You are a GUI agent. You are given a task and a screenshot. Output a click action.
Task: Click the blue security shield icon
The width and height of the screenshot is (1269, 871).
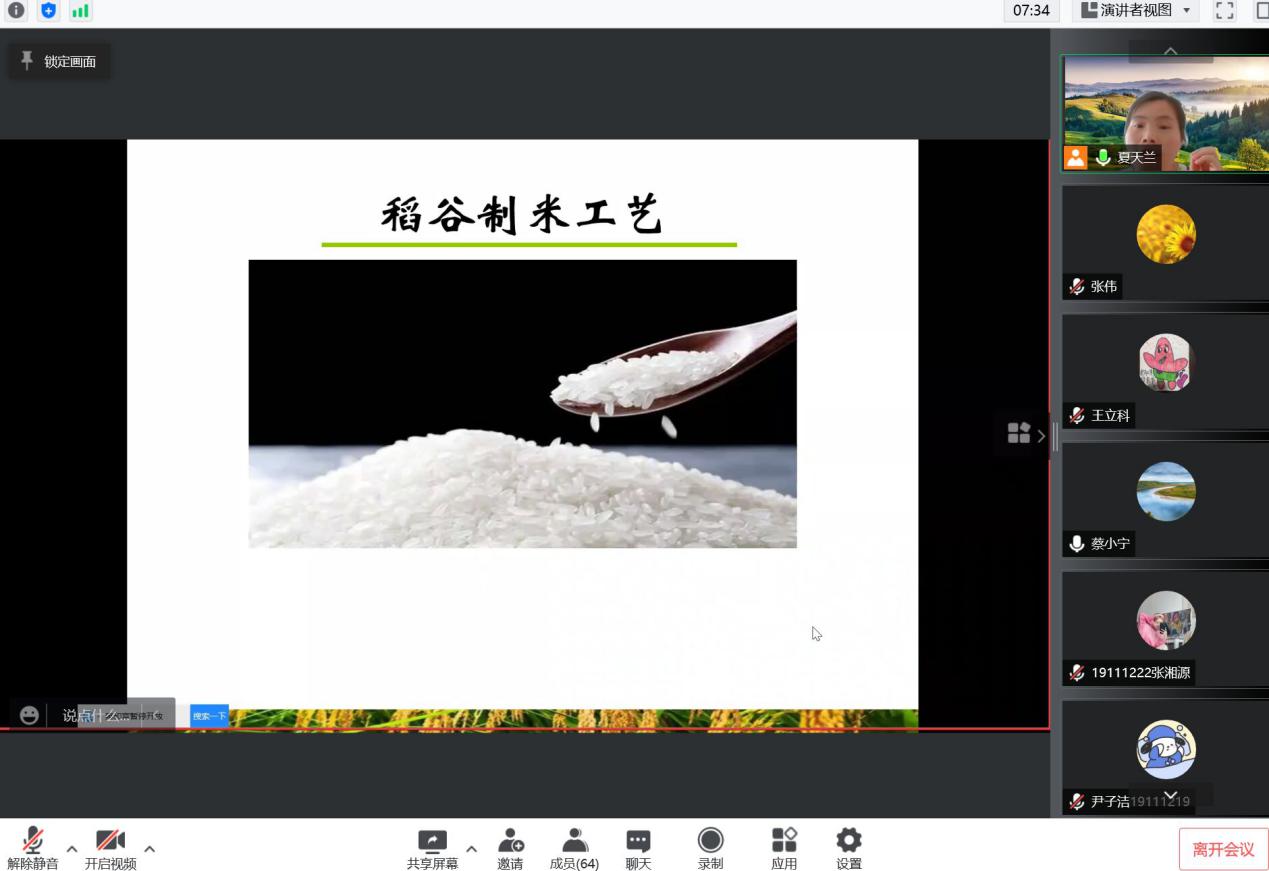pos(48,11)
